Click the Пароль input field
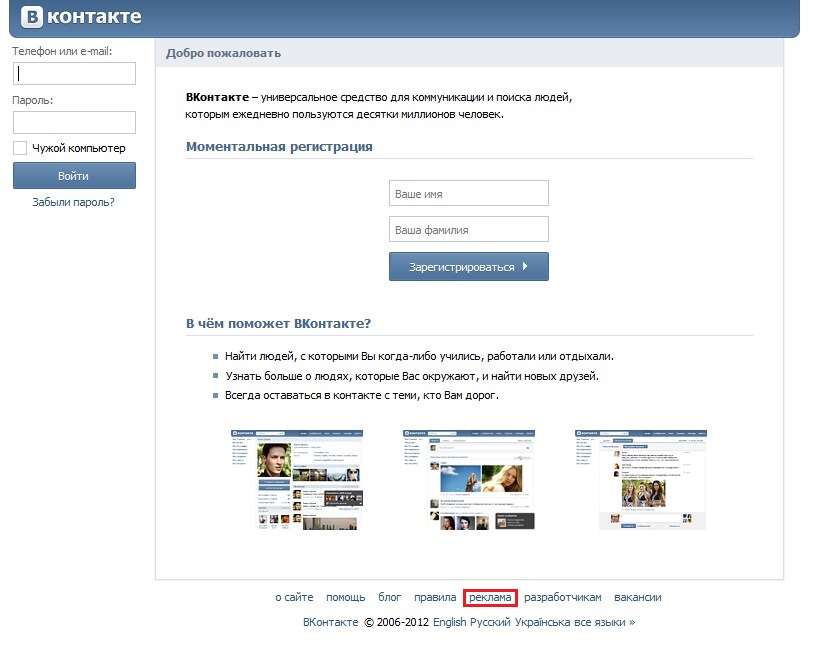824x648 pixels. [x=74, y=122]
